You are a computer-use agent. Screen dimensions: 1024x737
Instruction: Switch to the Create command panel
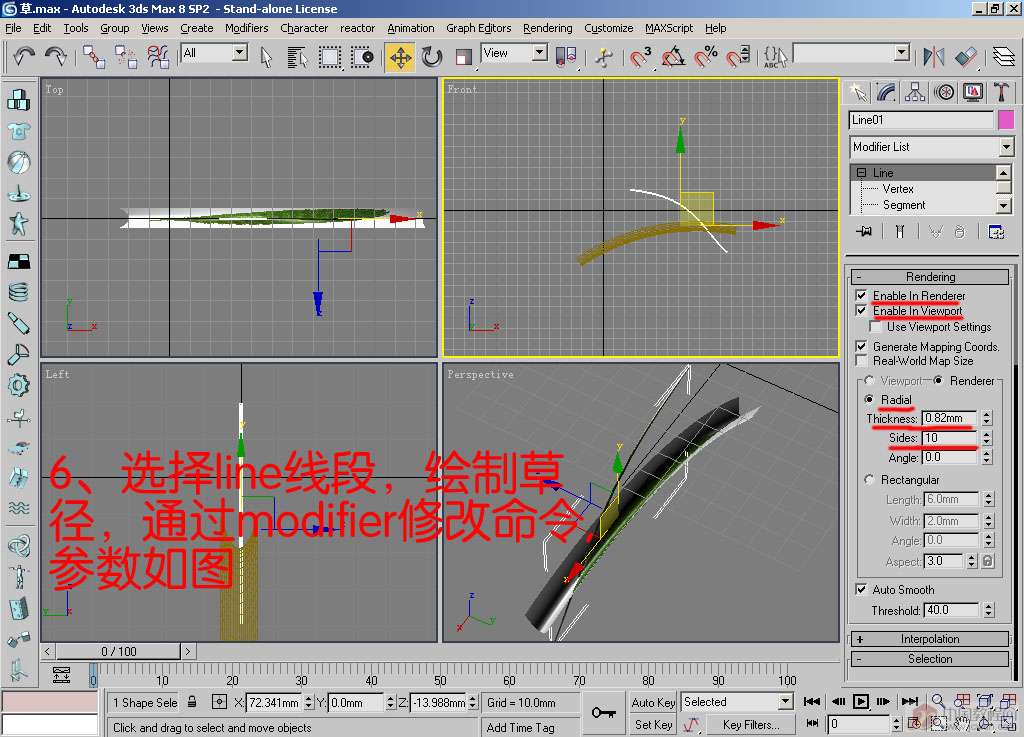click(858, 93)
